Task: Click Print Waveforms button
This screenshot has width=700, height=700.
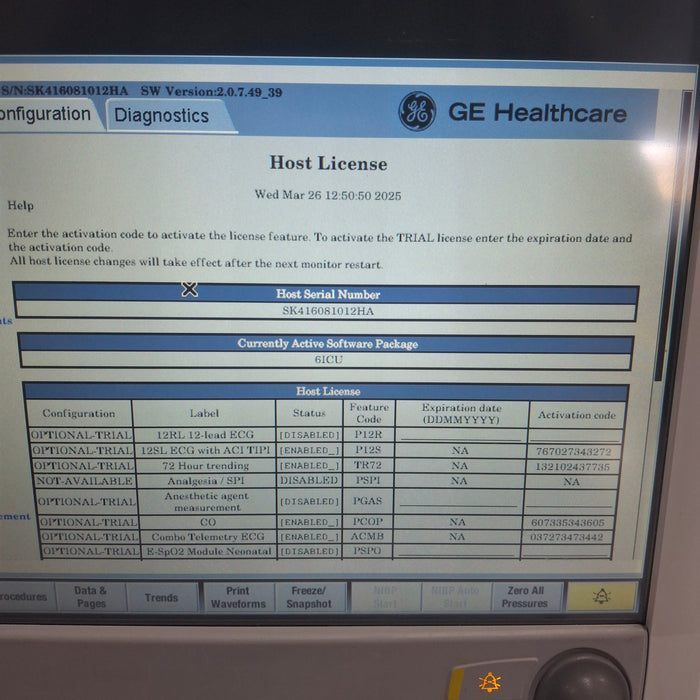Action: point(238,597)
